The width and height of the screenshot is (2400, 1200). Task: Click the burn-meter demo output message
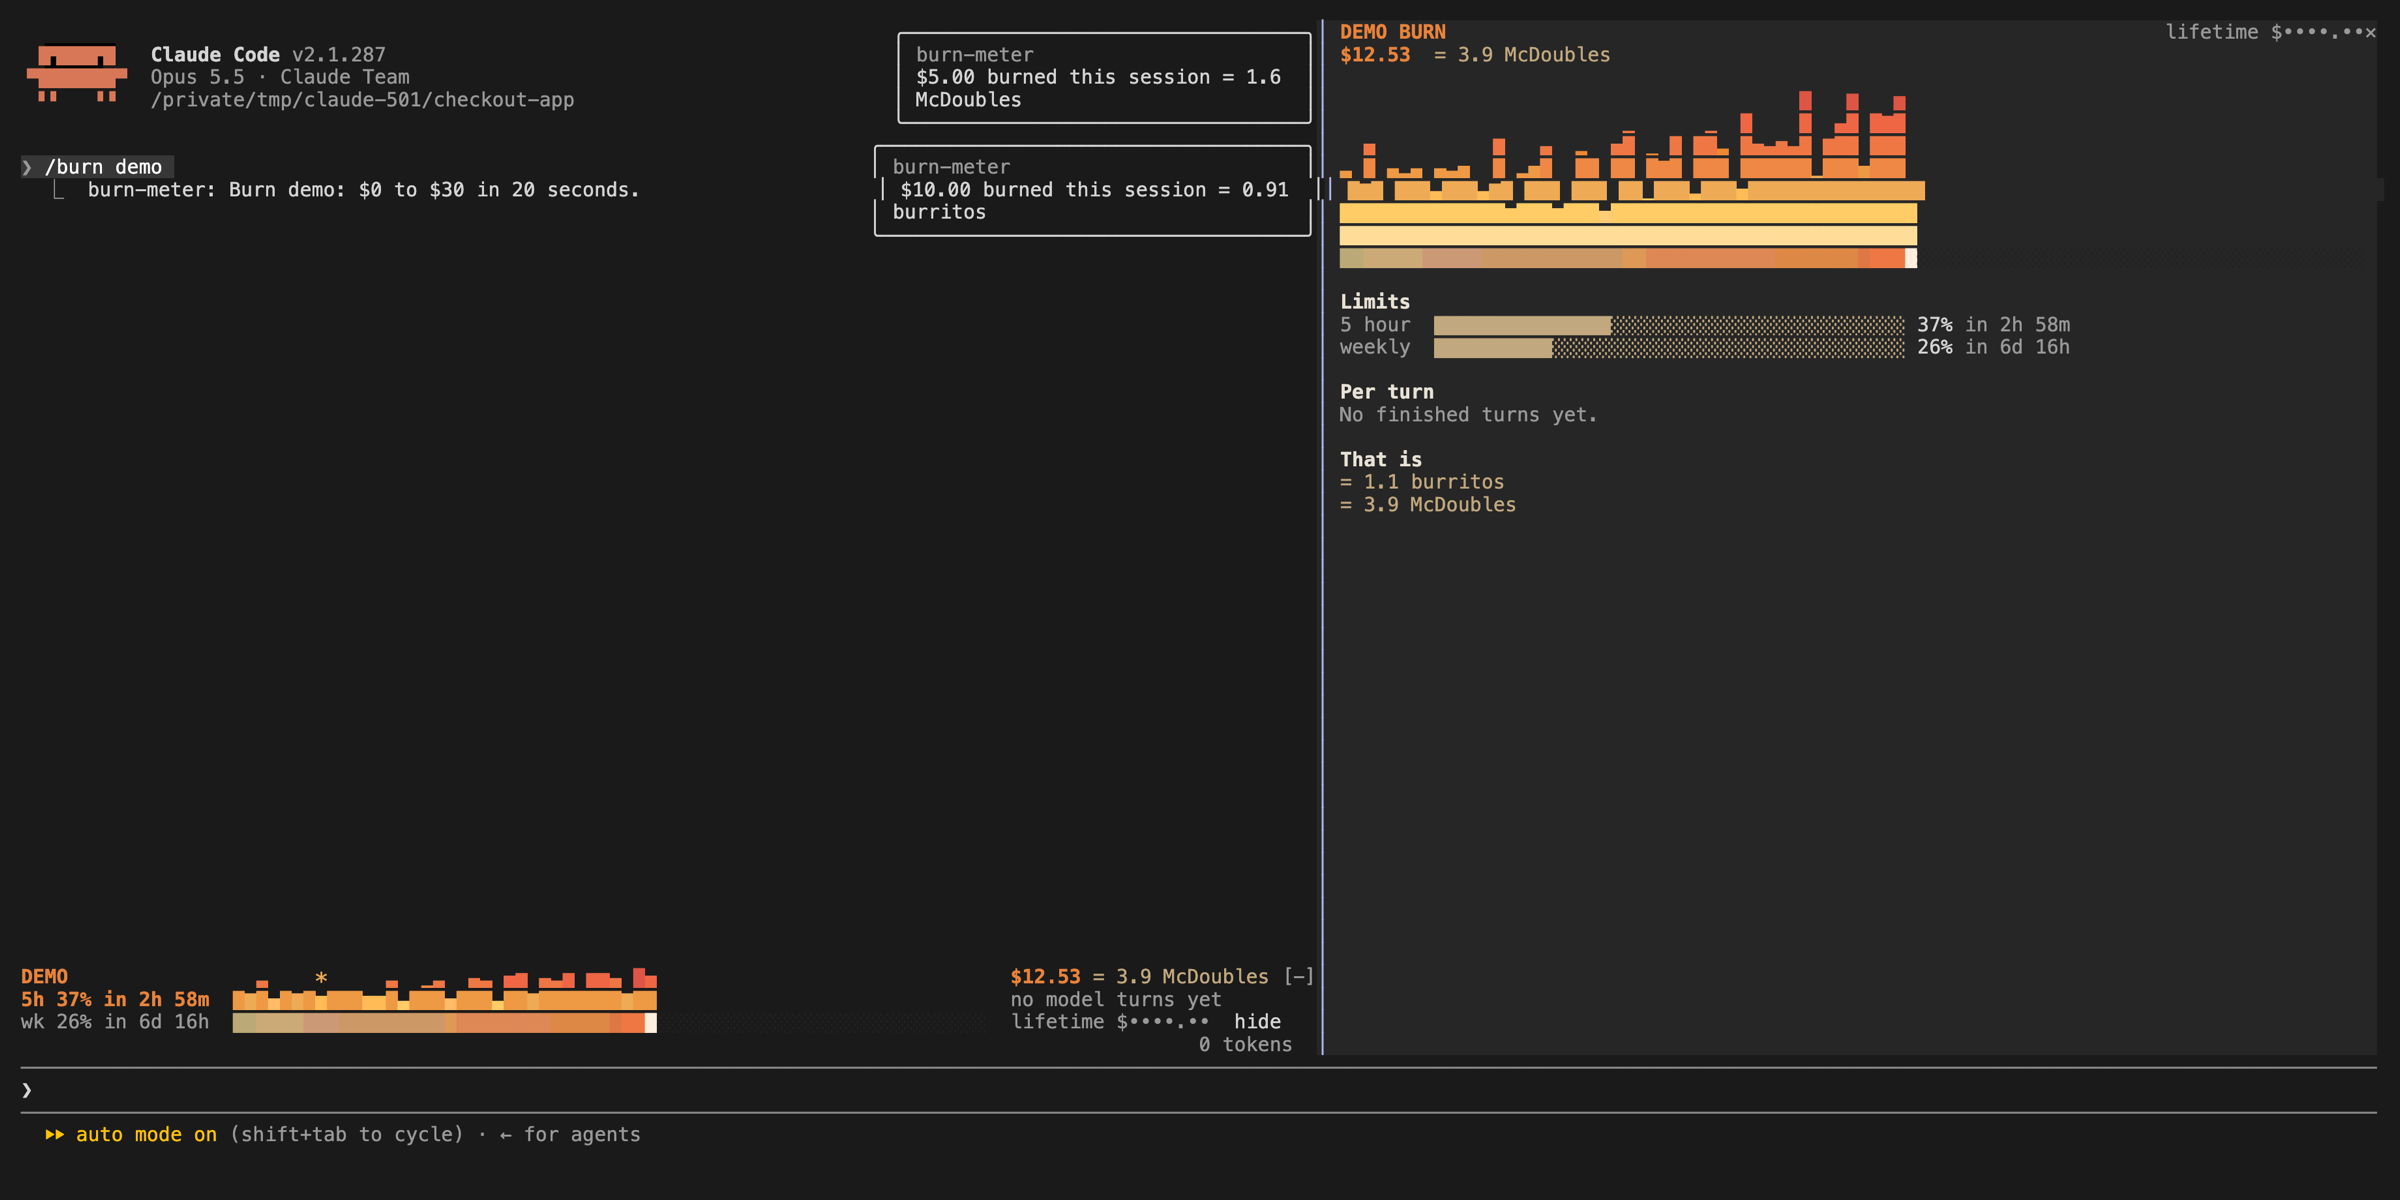[363, 190]
